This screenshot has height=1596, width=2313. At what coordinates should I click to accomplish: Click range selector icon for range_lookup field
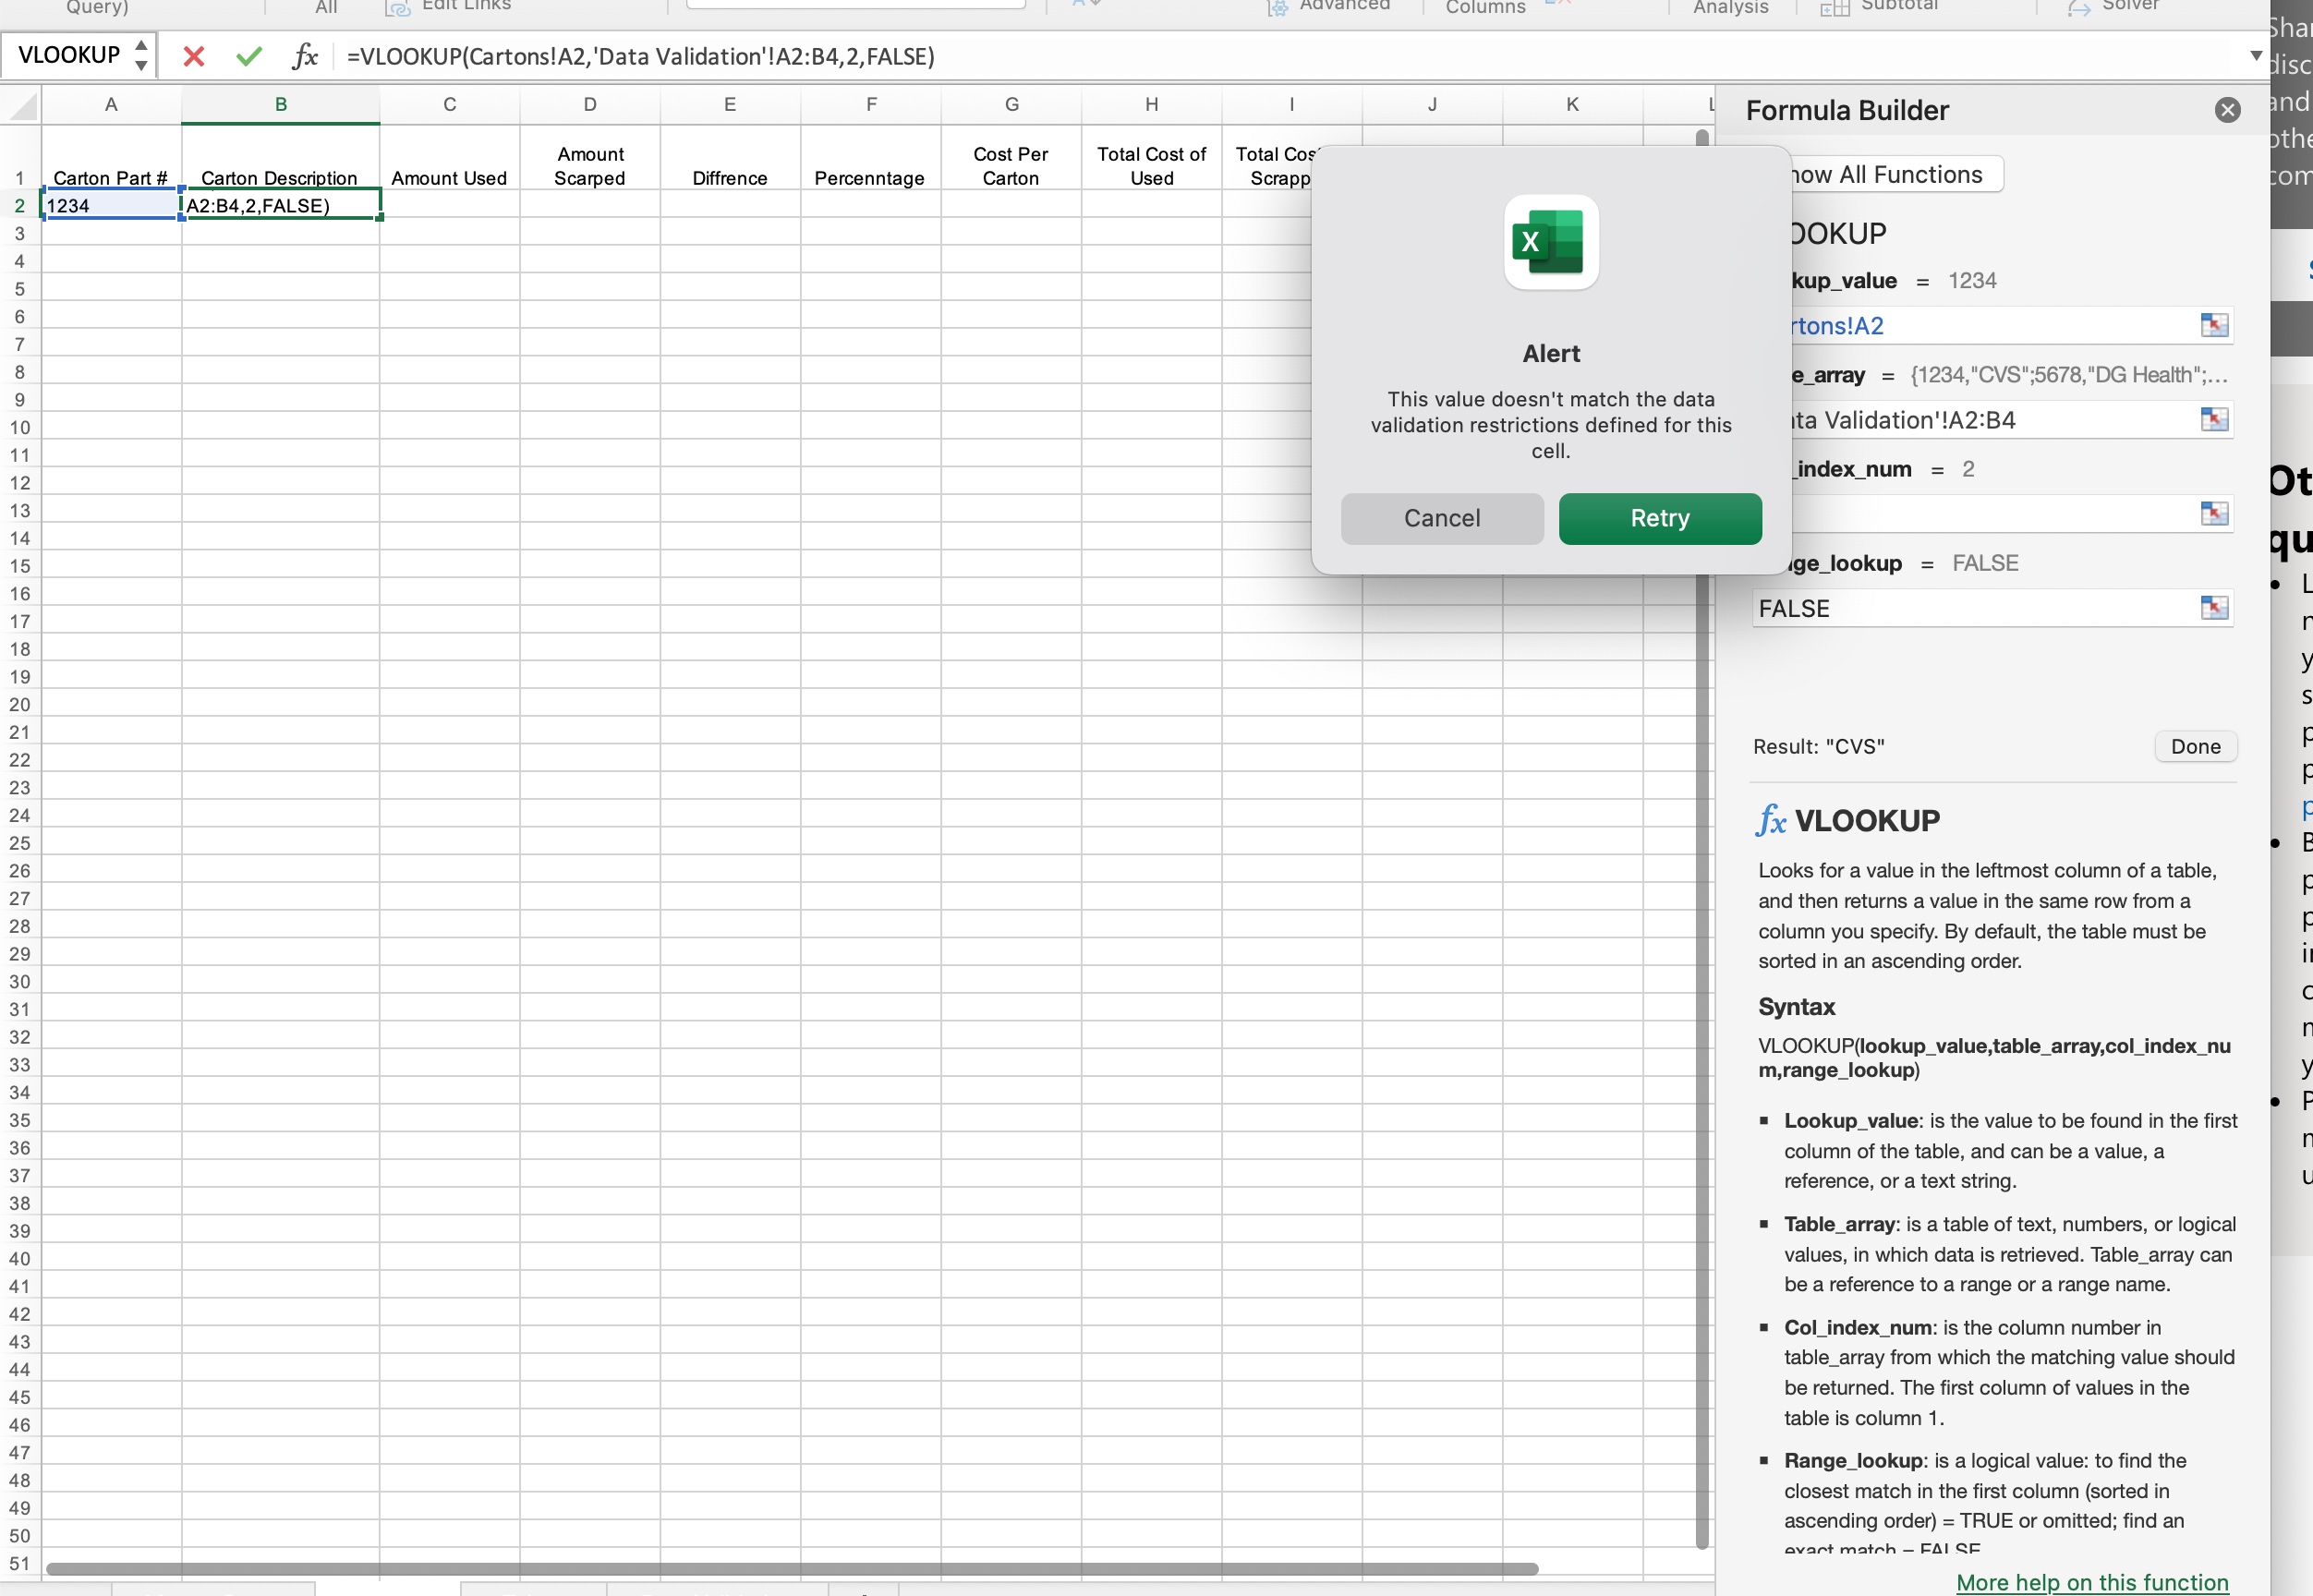[x=2214, y=608]
